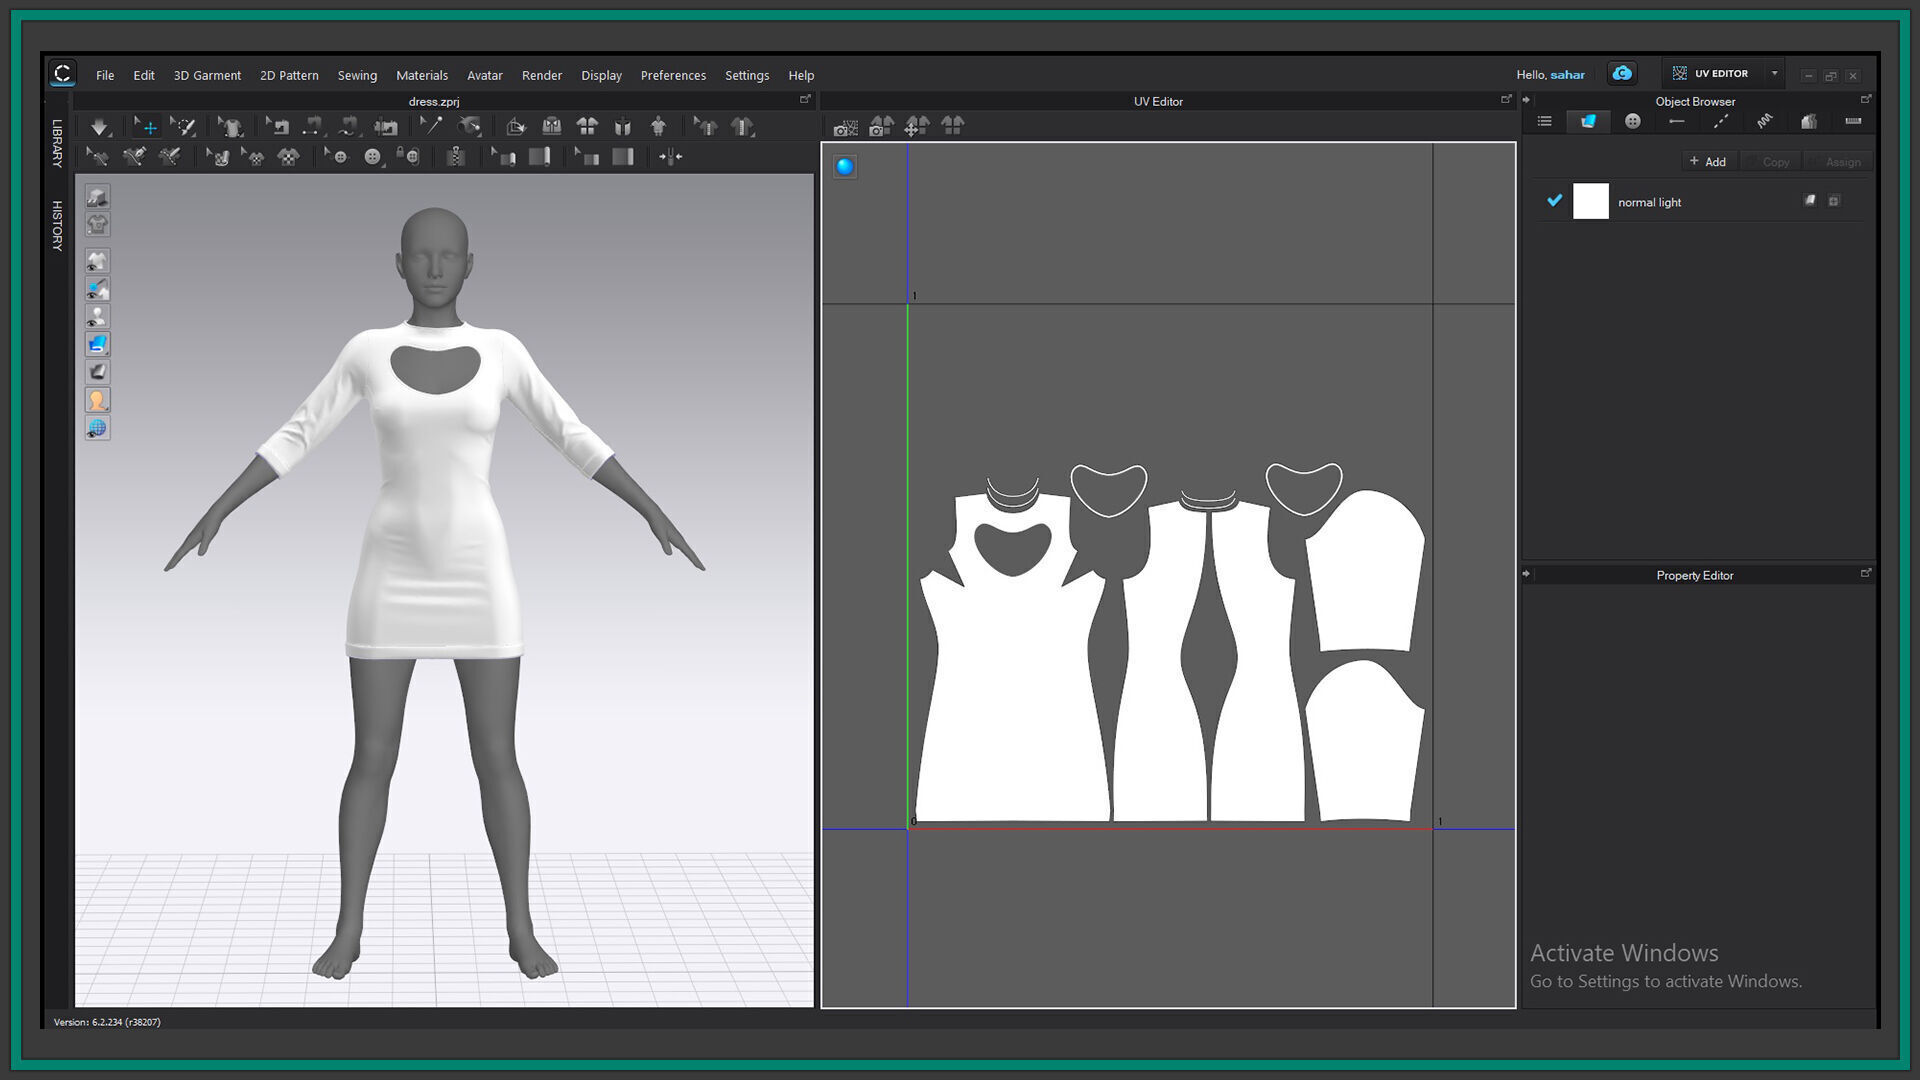The height and width of the screenshot is (1080, 1920).
Task: Click the Simulate down-arrow tool
Action: point(99,127)
